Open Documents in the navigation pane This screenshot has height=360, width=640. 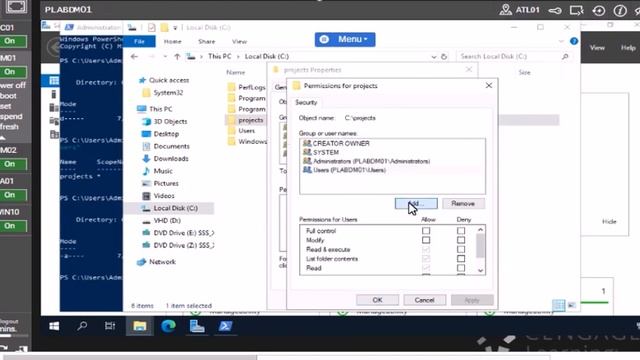tap(166, 146)
